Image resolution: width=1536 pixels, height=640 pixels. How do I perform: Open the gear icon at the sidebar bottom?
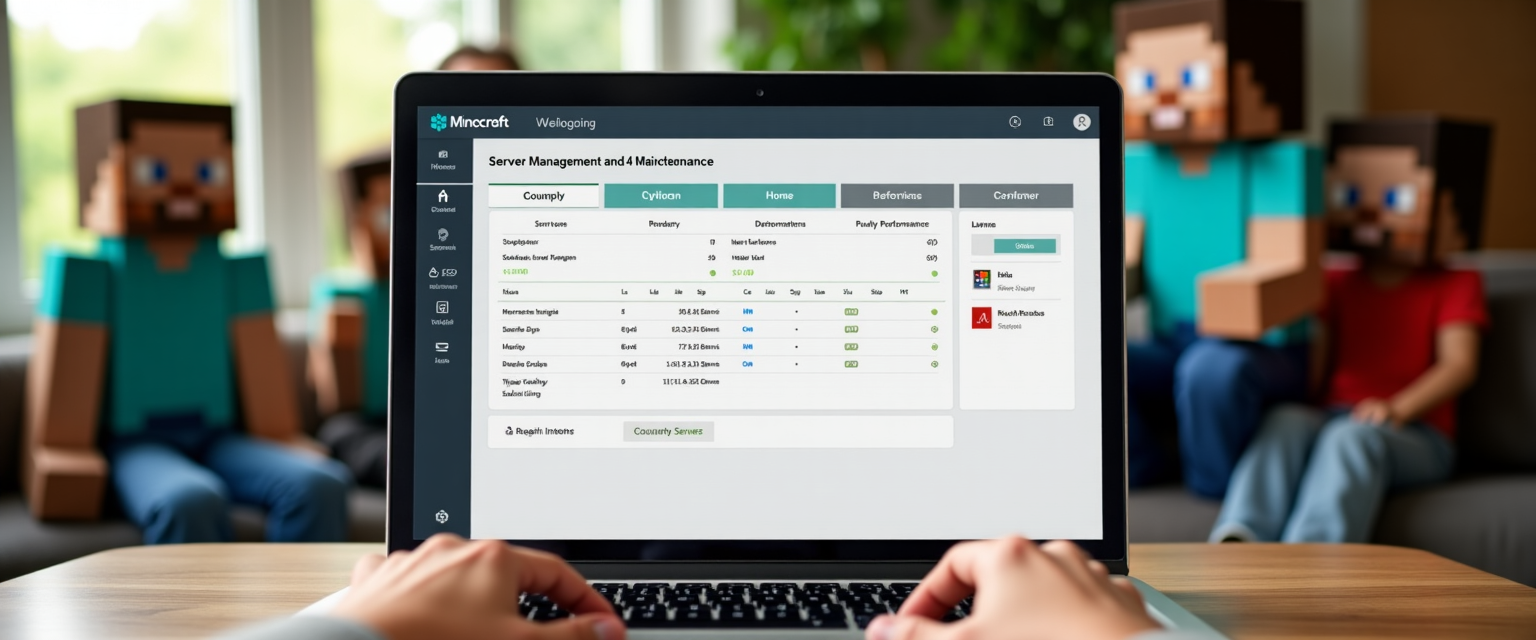click(442, 516)
